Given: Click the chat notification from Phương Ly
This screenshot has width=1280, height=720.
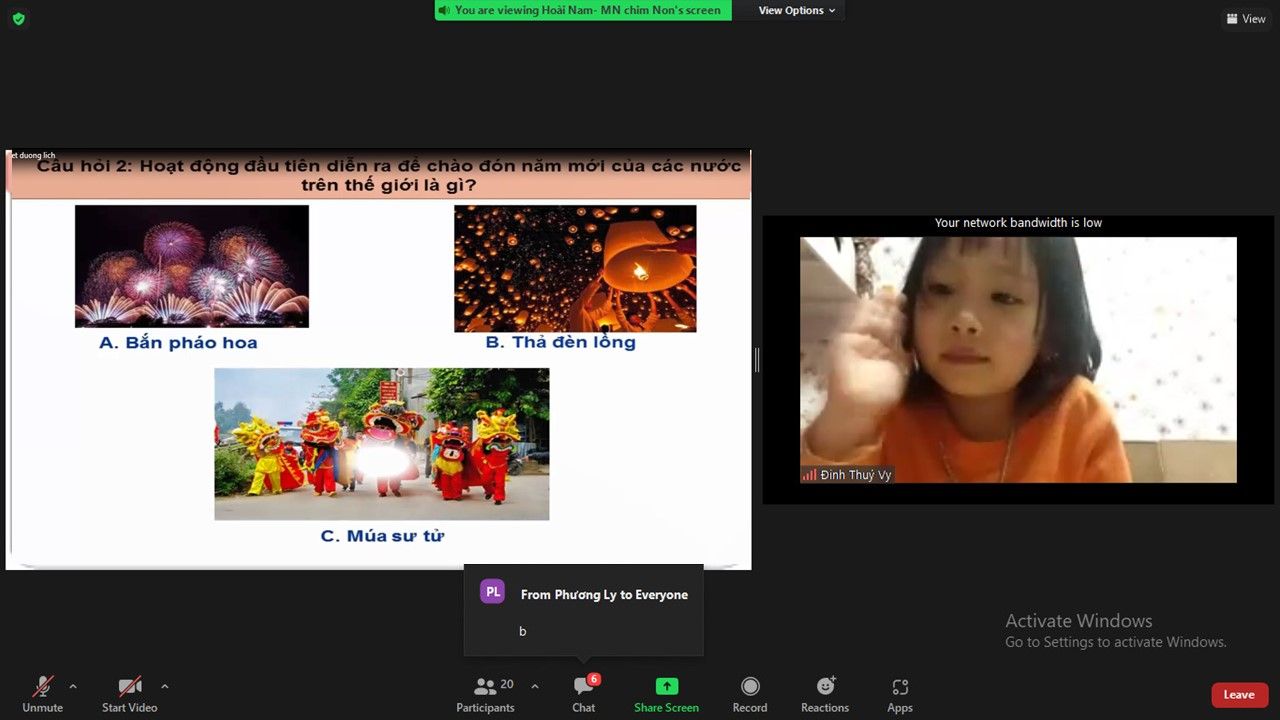Looking at the screenshot, I should [604, 612].
